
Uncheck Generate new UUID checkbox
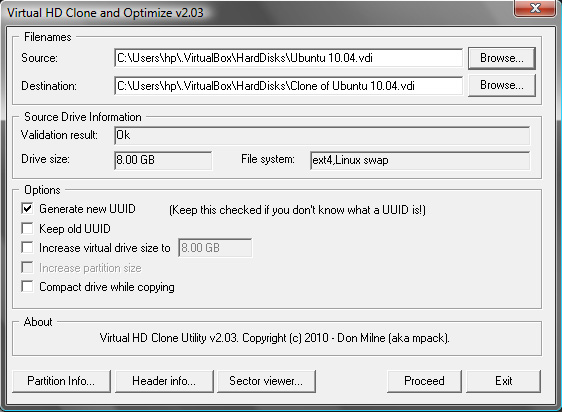(27, 208)
